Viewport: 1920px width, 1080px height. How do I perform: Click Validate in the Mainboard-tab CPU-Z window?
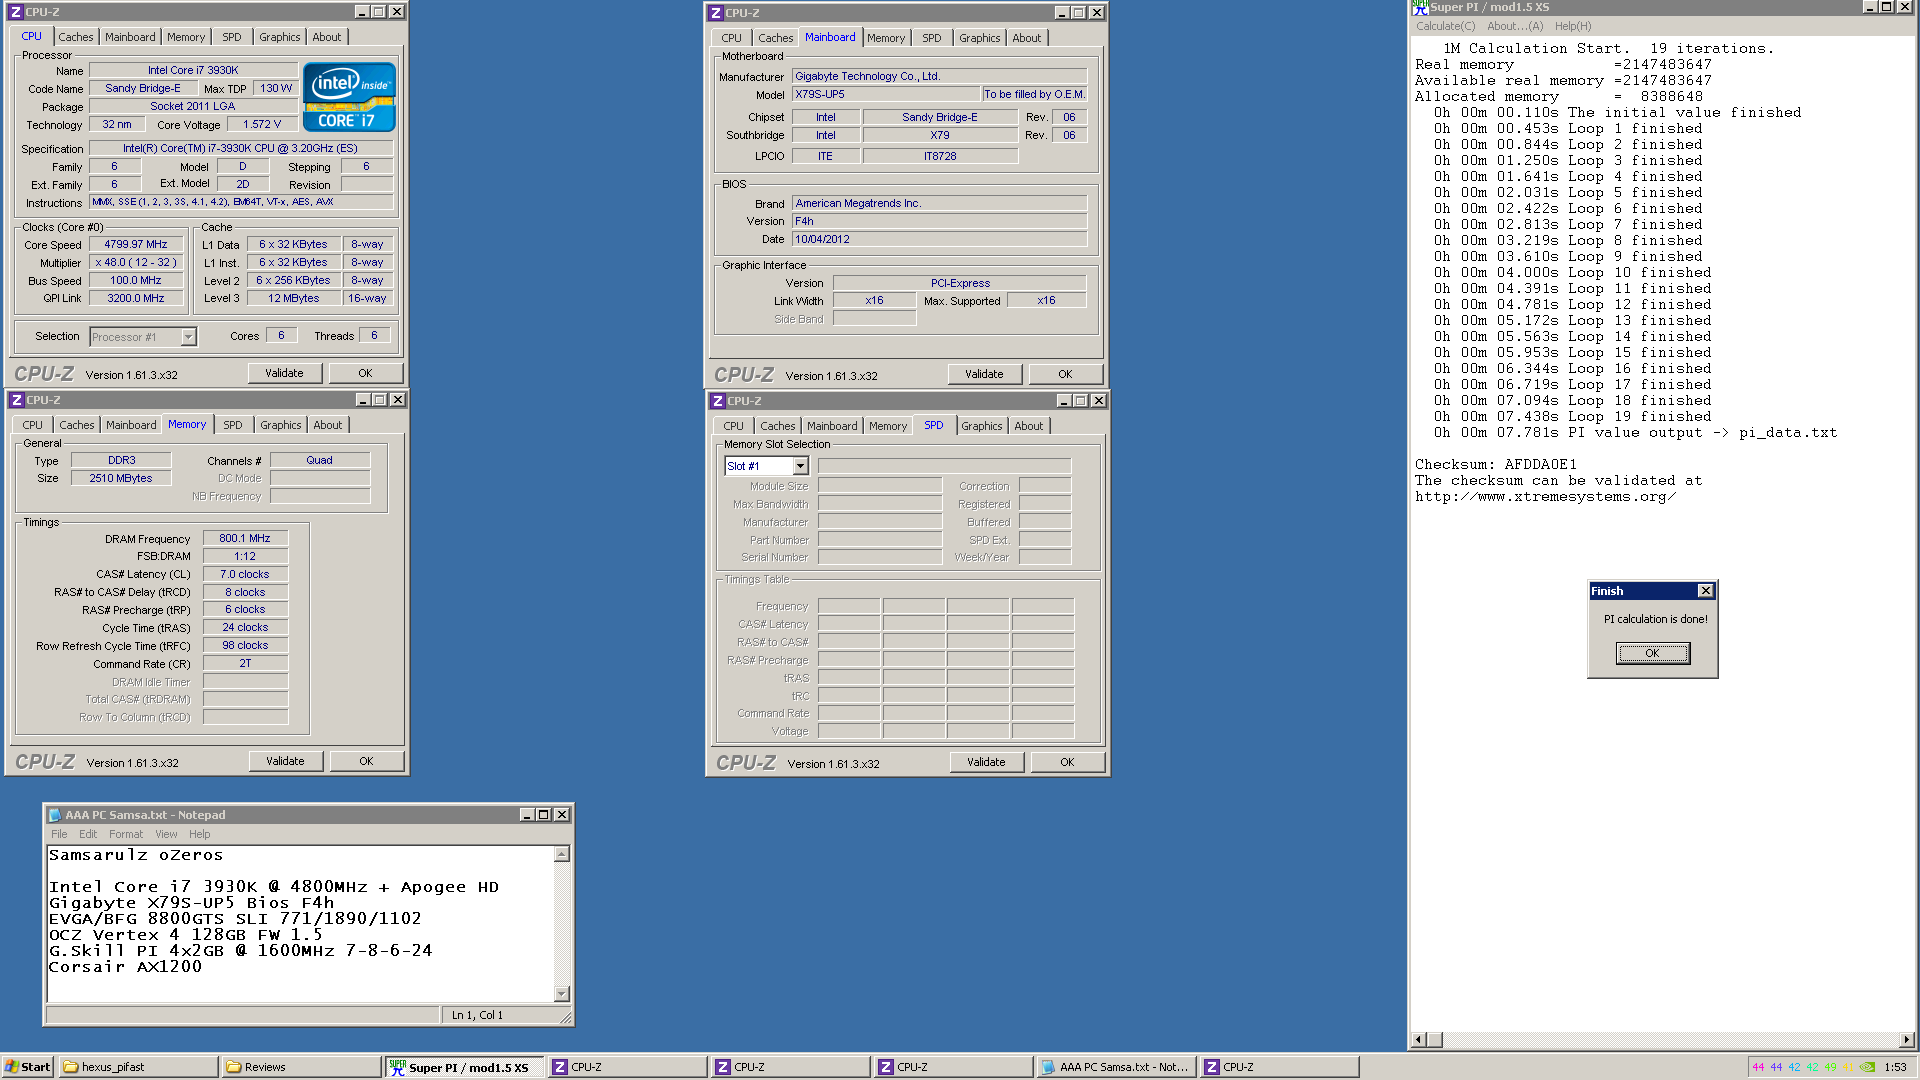coord(984,374)
